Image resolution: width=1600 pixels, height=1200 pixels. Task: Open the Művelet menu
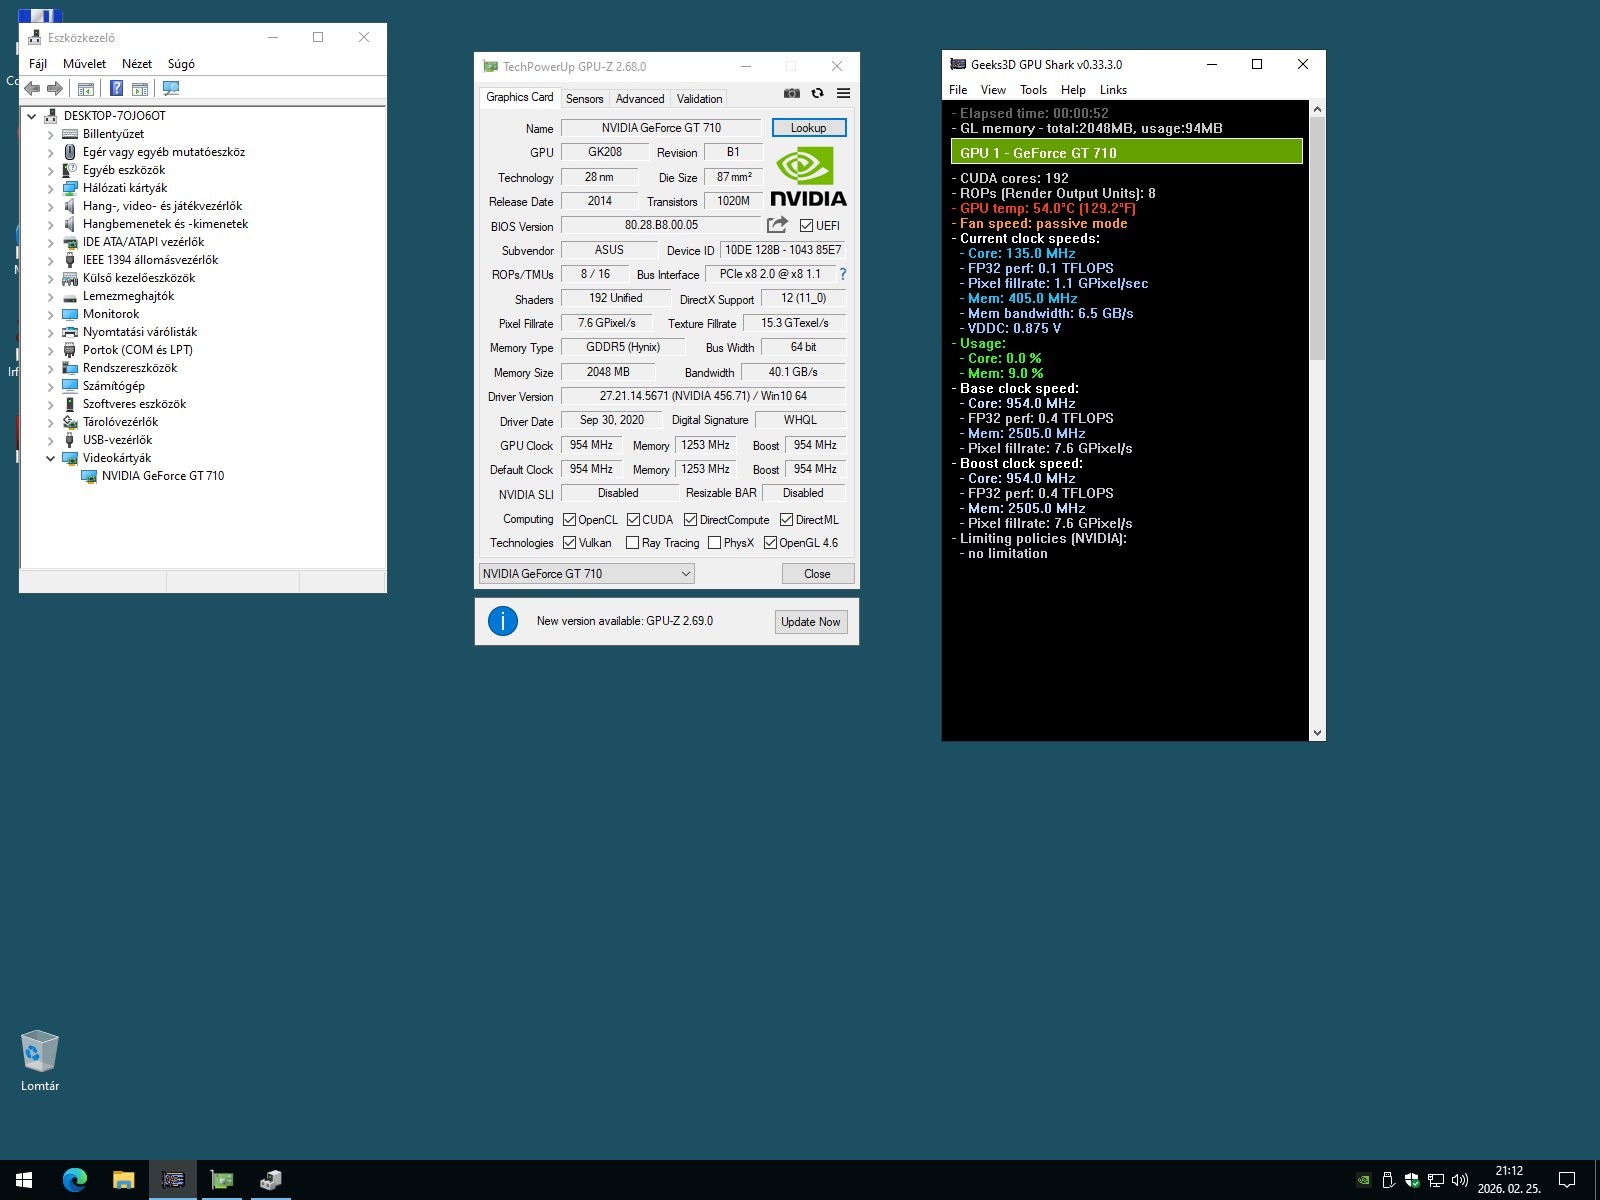point(84,64)
